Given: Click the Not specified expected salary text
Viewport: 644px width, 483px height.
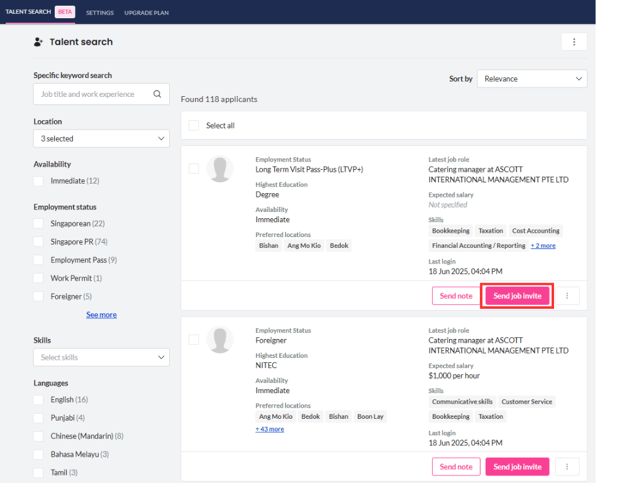Looking at the screenshot, I should (x=448, y=205).
